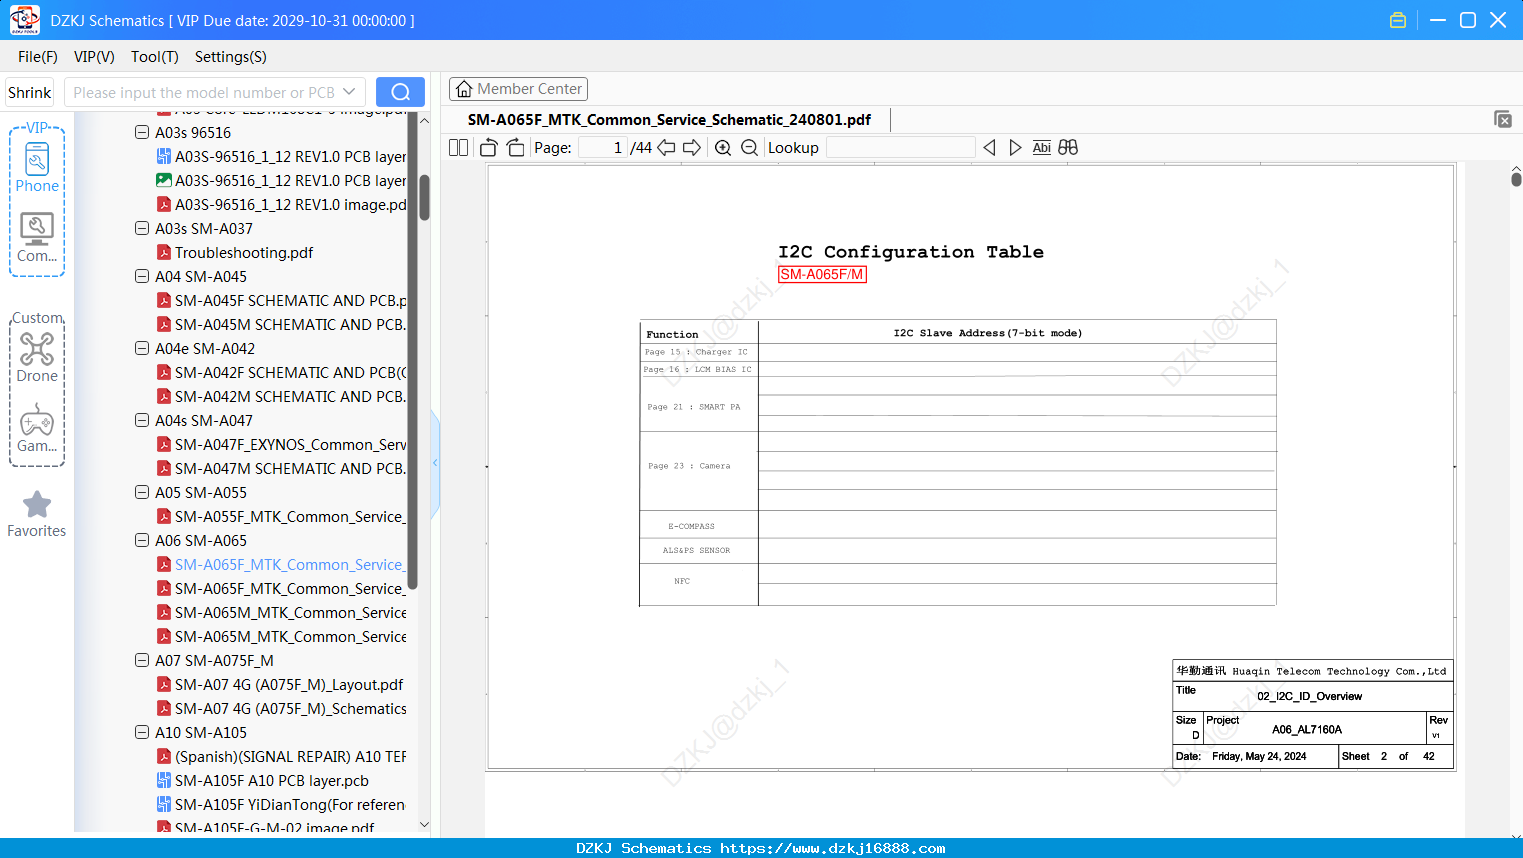Toggle the Abi whole-word match option
The height and width of the screenshot is (858, 1523).
point(1041,148)
